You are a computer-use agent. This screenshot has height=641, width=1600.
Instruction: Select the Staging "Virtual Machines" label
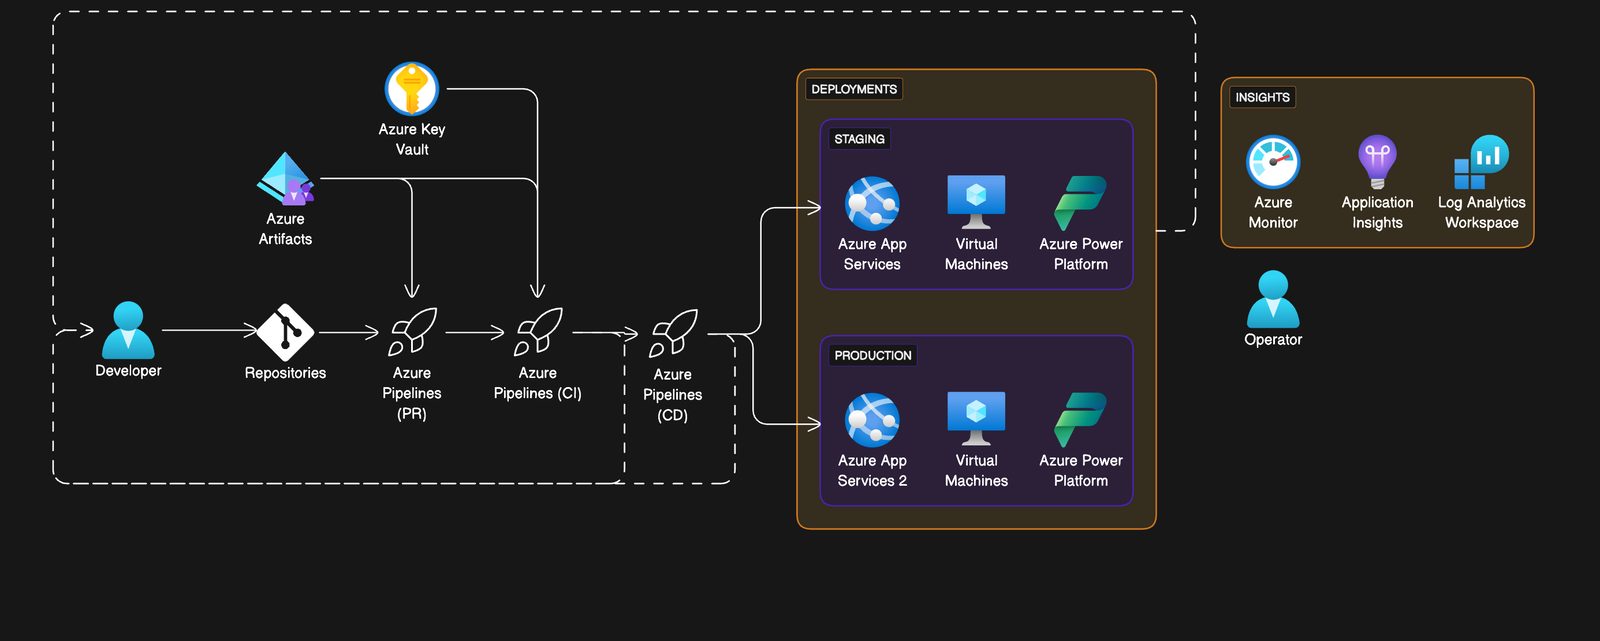tap(977, 254)
